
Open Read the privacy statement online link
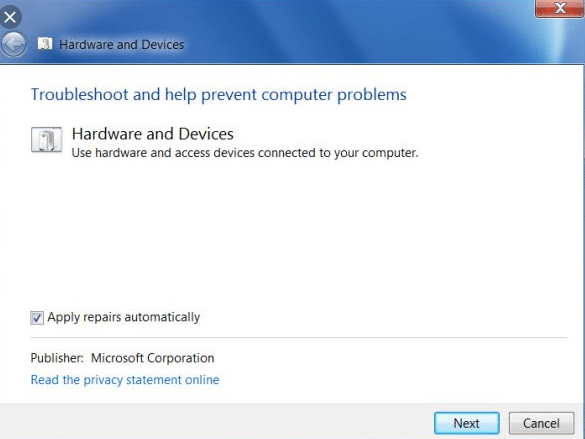click(x=125, y=380)
